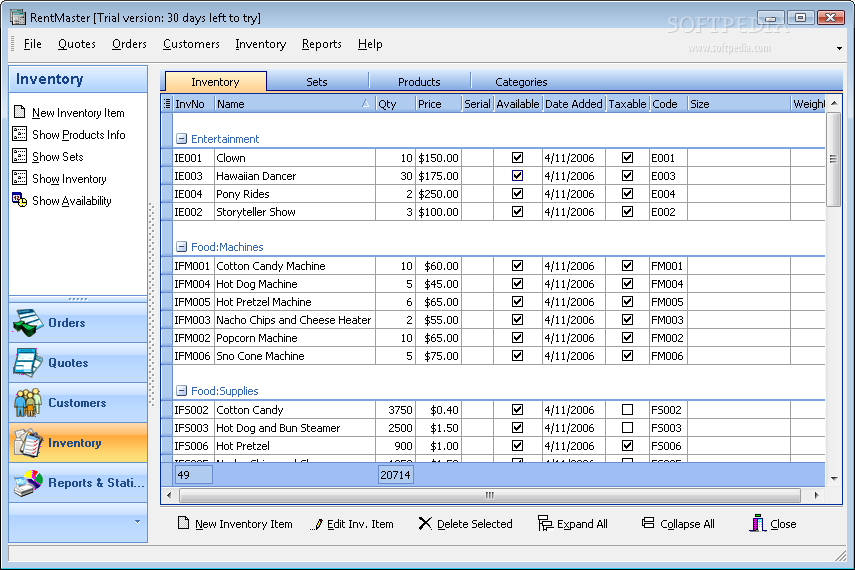Click the Close door icon
This screenshot has width=855, height=570.
click(x=757, y=523)
